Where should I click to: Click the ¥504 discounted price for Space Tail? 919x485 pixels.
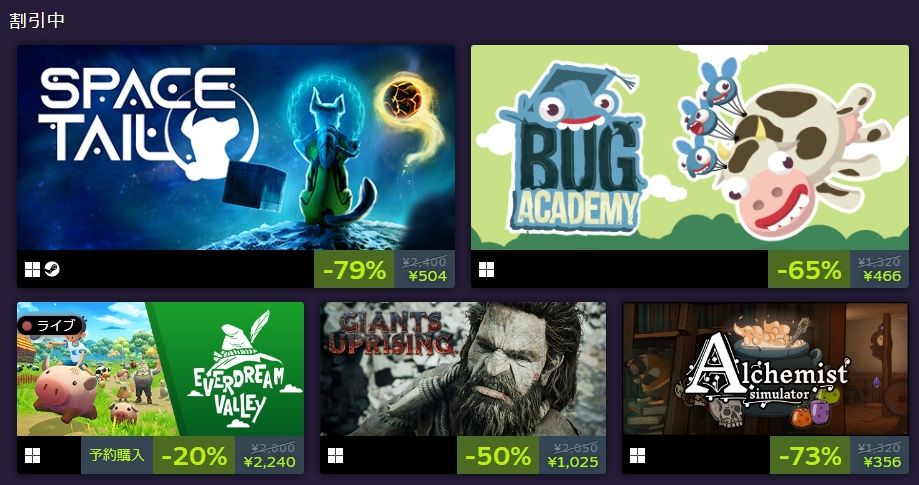[x=427, y=276]
